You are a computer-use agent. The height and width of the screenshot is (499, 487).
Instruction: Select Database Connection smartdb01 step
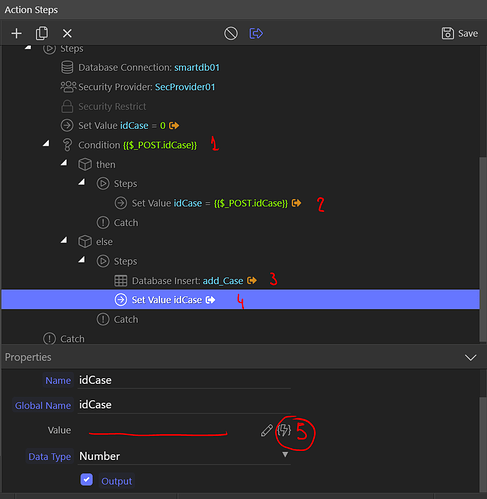tap(140, 67)
